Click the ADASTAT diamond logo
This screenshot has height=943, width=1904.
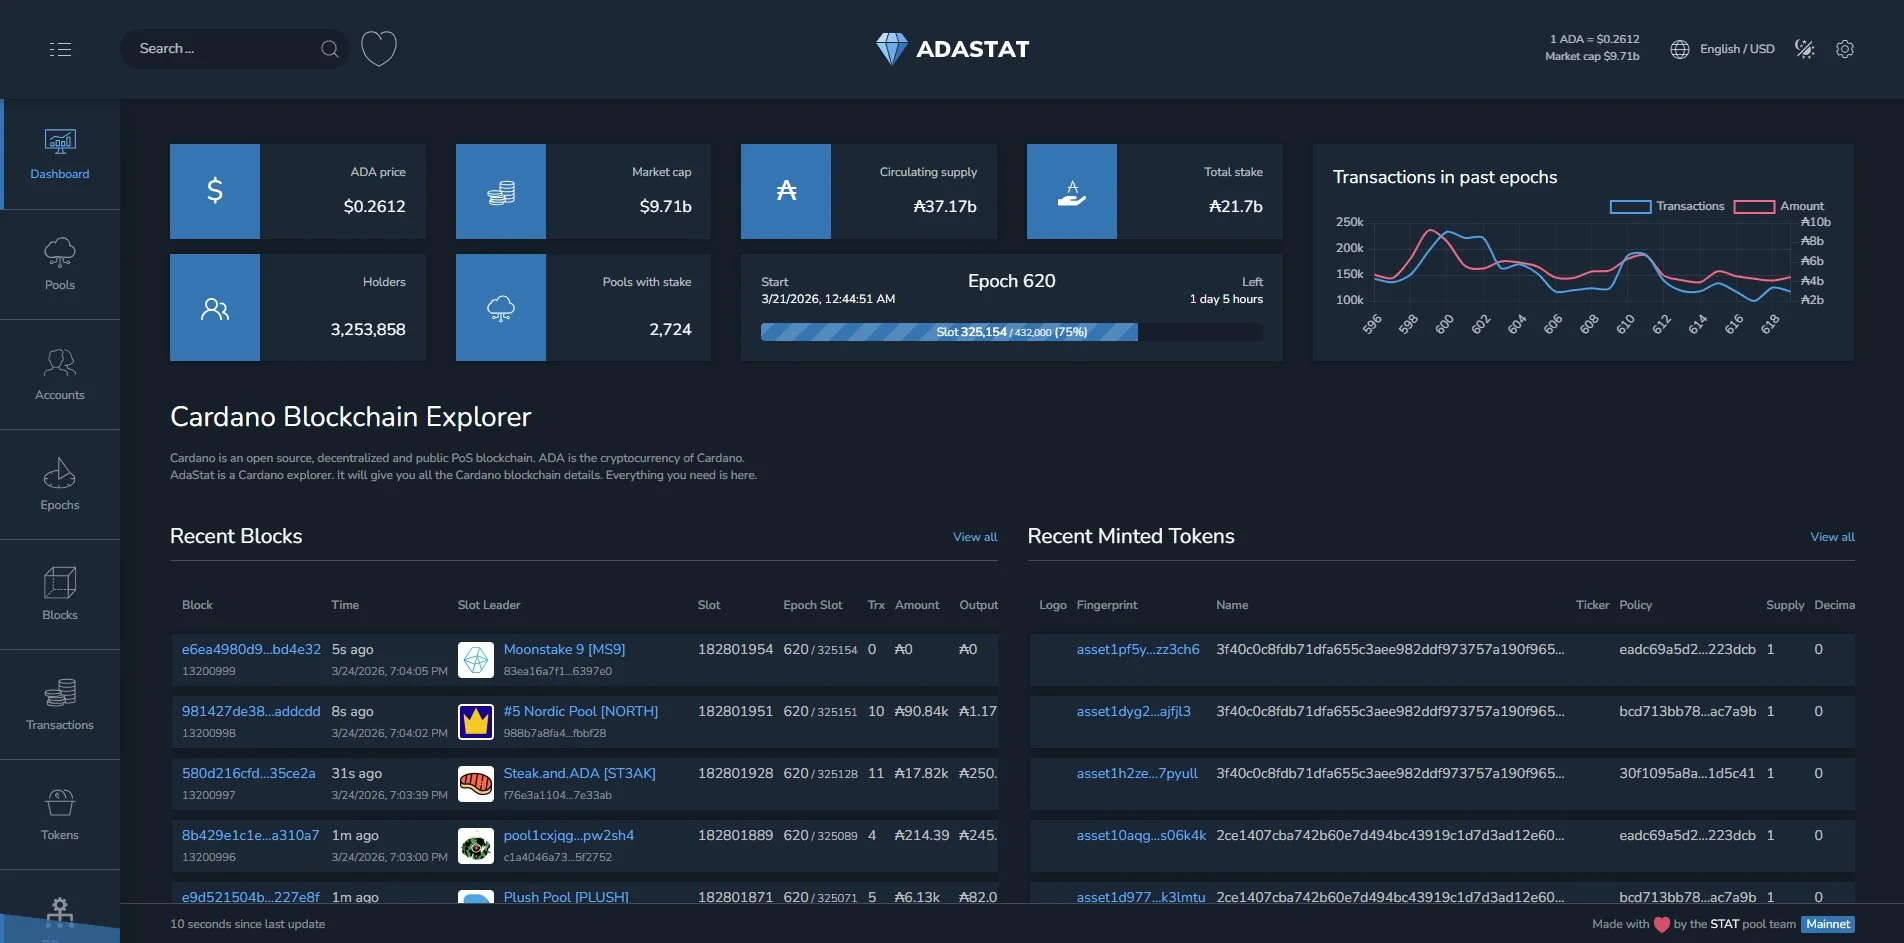(x=891, y=48)
